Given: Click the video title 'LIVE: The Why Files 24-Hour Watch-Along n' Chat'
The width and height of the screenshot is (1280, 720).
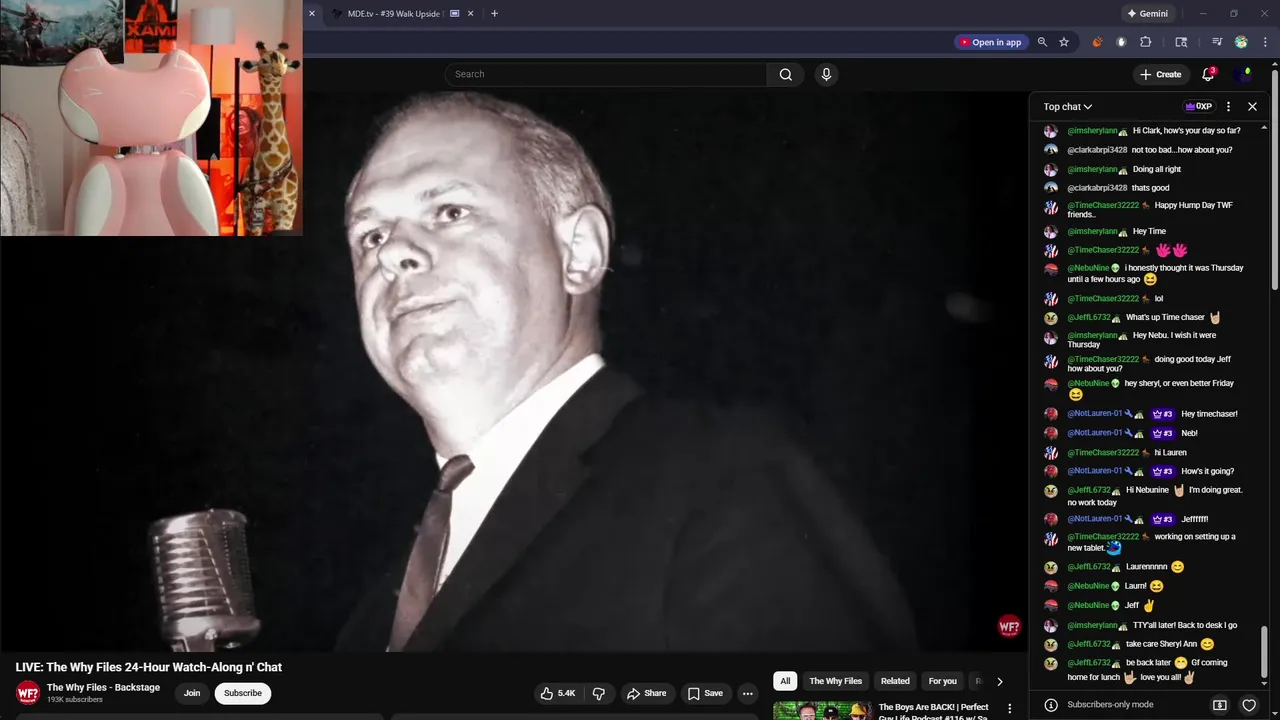Looking at the screenshot, I should click(x=149, y=667).
